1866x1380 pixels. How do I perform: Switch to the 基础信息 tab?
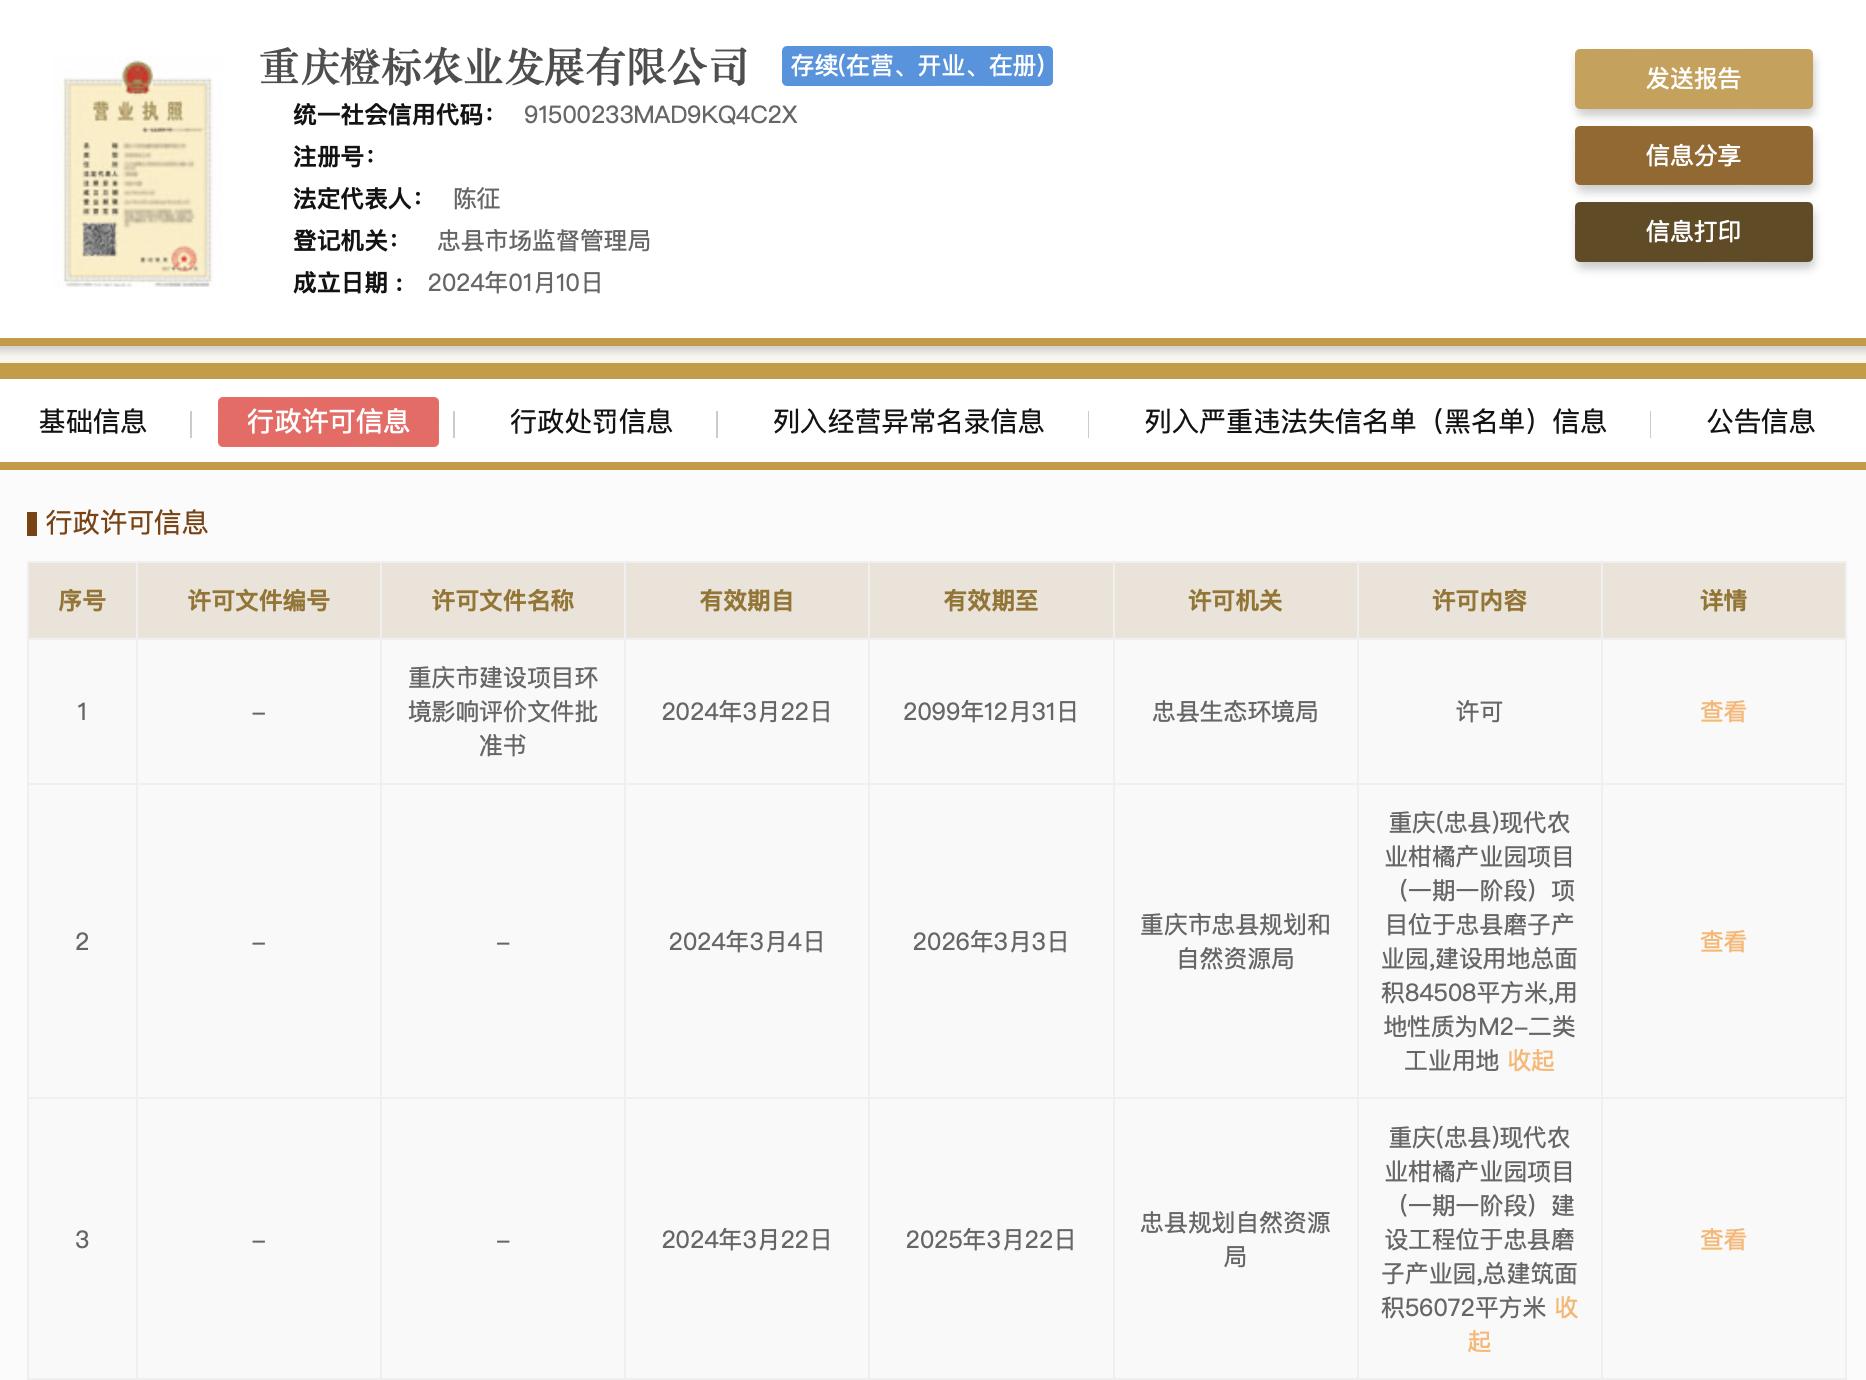pyautogui.click(x=93, y=422)
